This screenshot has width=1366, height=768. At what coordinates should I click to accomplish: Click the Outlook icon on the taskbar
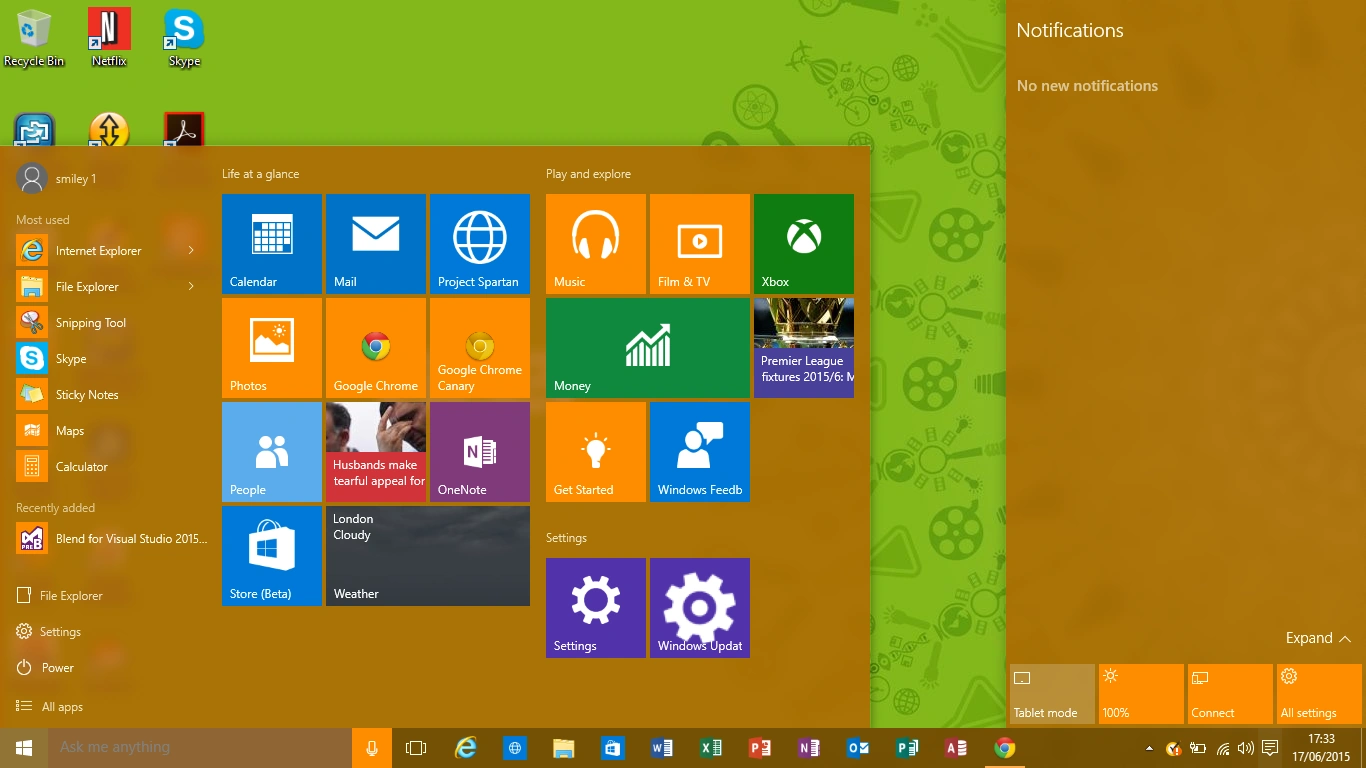tap(858, 748)
